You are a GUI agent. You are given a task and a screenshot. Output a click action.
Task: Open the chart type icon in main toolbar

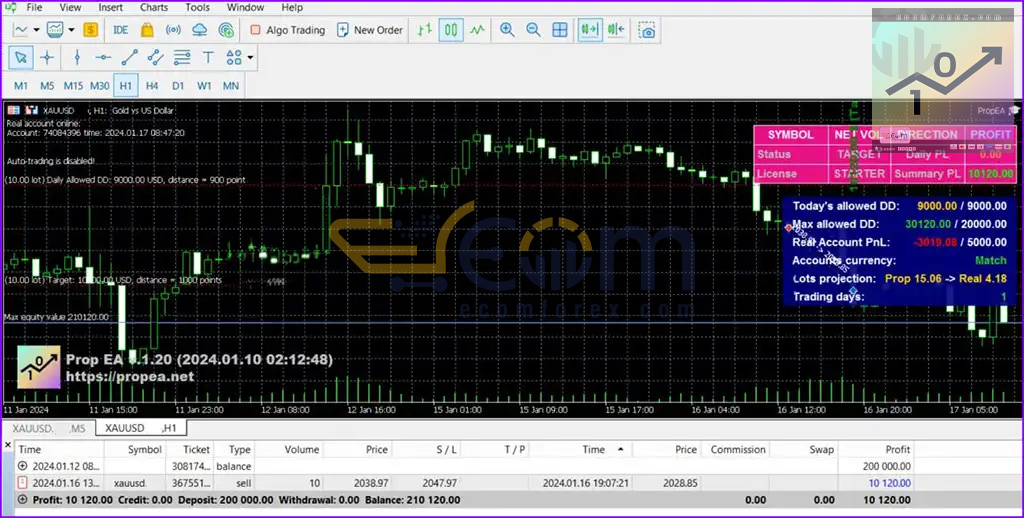point(21,30)
